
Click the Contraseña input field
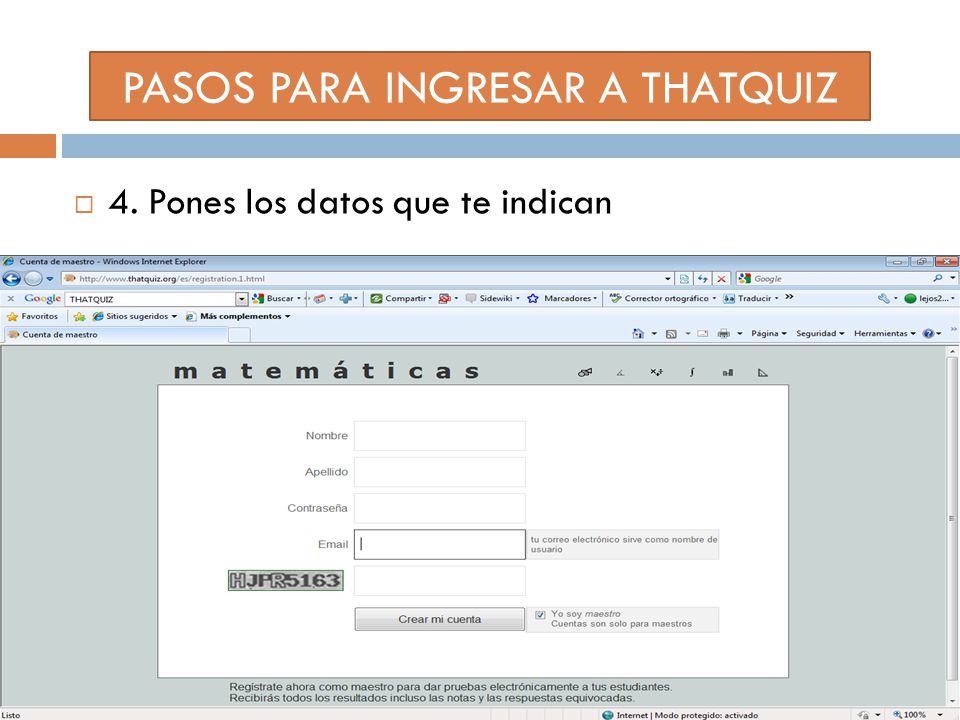pos(440,508)
